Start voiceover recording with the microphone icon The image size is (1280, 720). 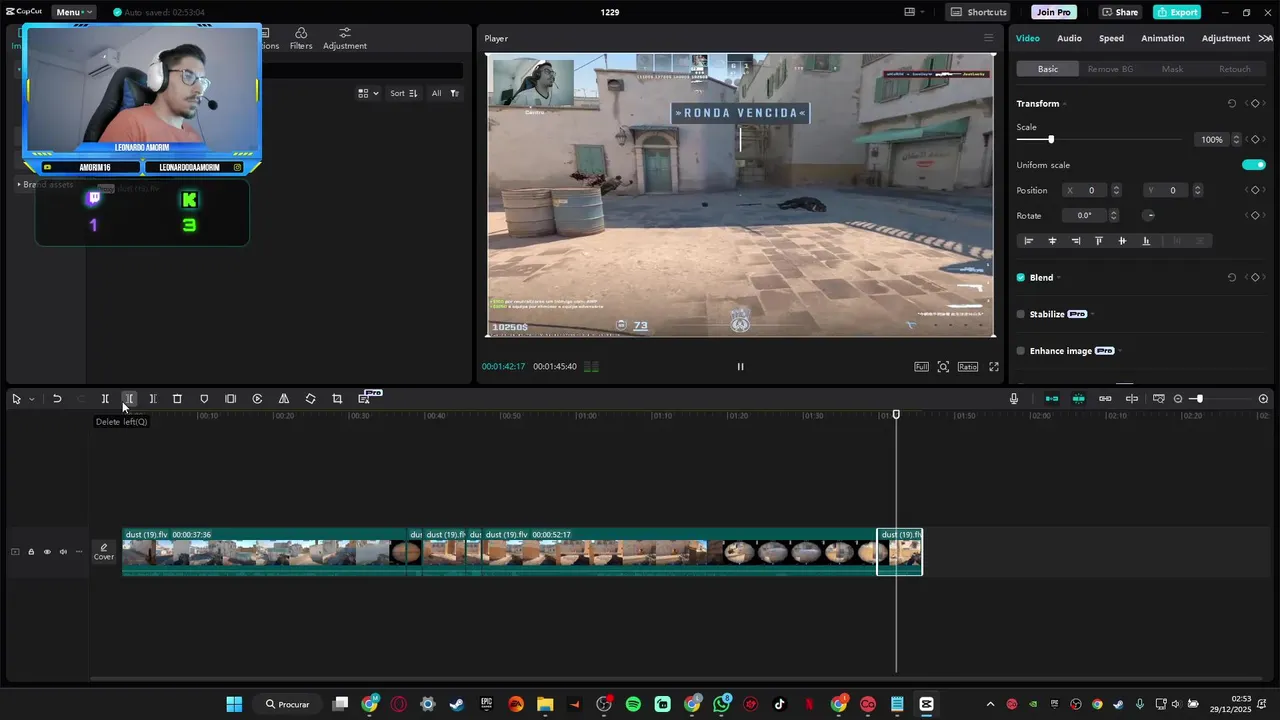pos(1014,399)
